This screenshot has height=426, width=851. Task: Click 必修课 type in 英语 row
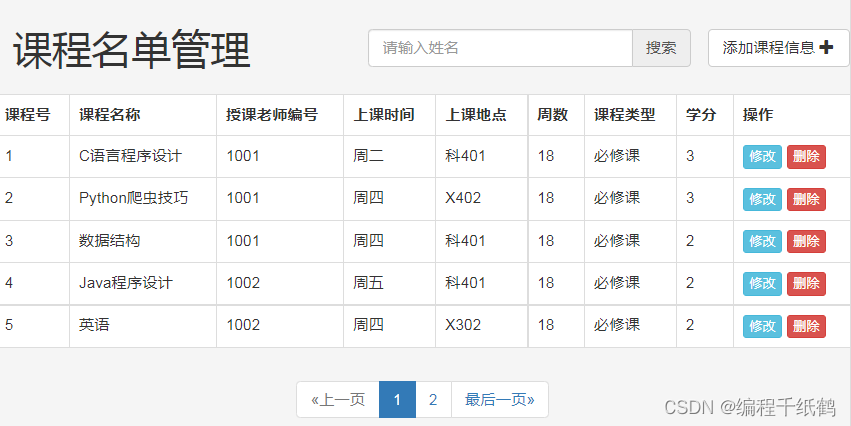[x=631, y=326]
